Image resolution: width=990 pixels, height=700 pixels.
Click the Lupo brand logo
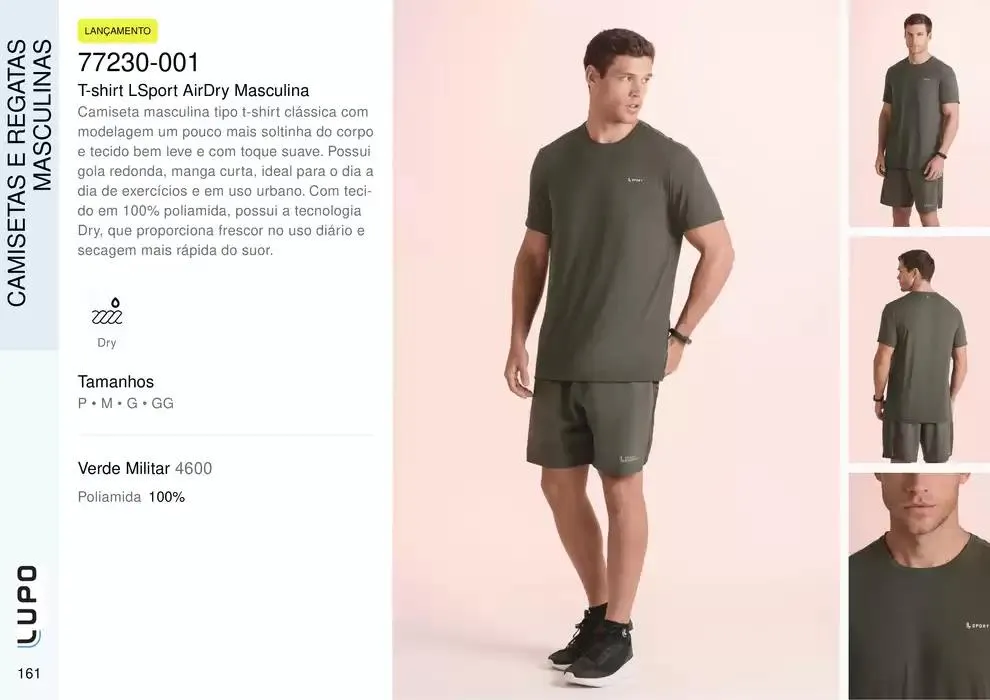(28, 606)
